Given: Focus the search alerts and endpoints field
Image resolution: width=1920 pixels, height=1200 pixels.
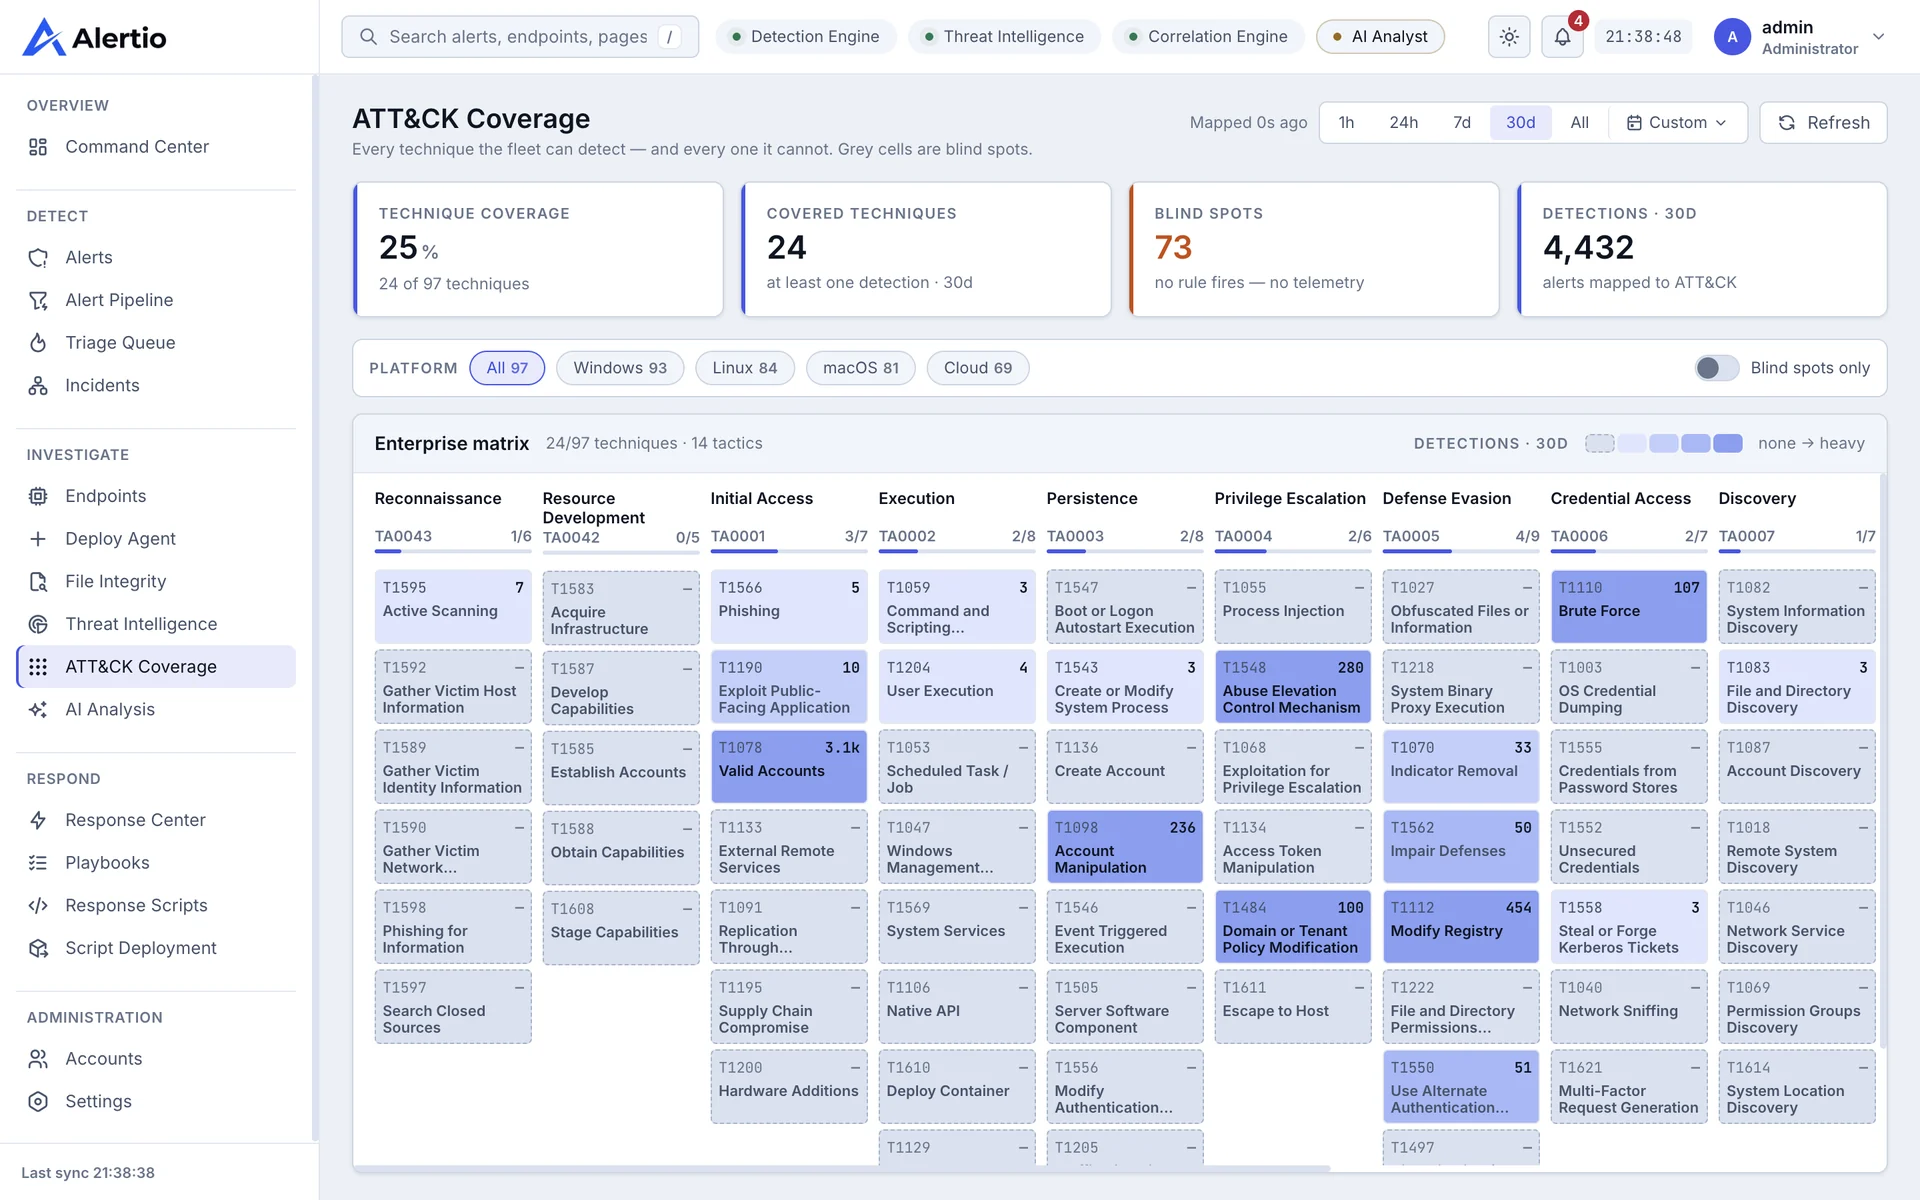Looking at the screenshot, I should [520, 37].
